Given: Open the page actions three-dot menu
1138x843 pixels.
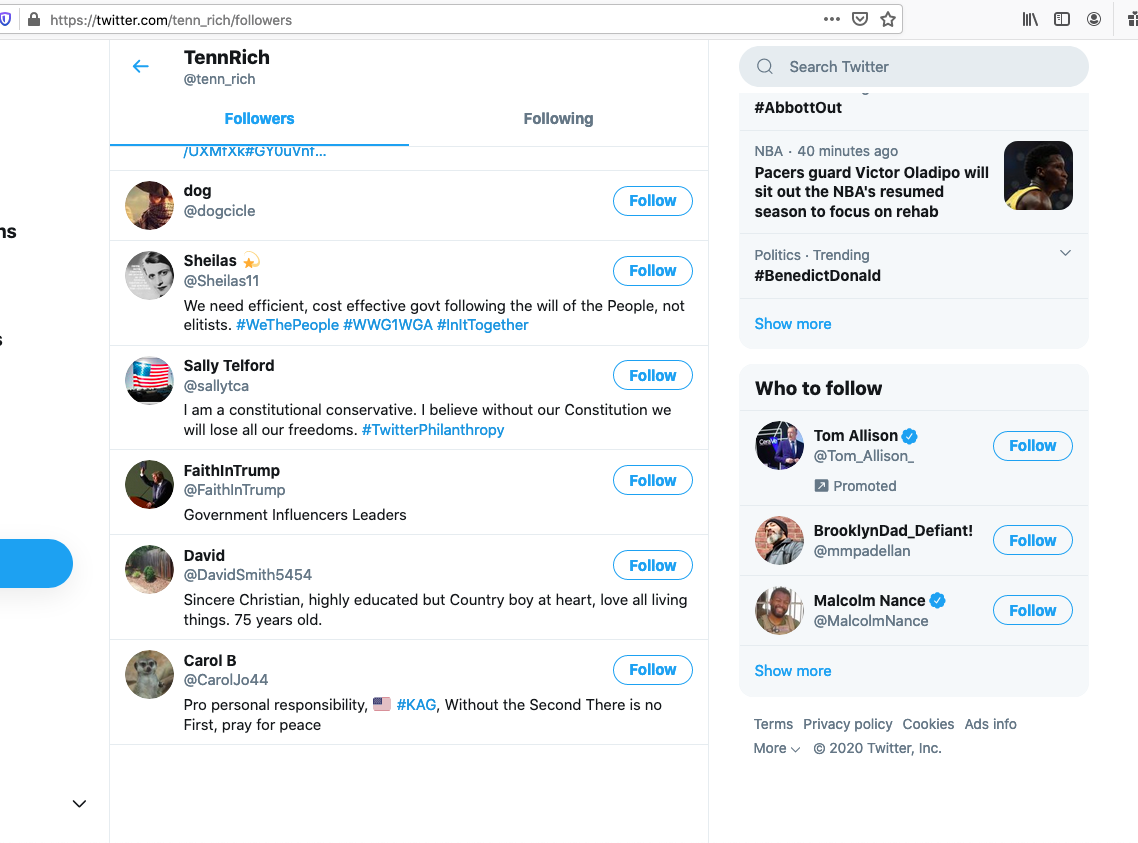Looking at the screenshot, I should click(x=831, y=19).
